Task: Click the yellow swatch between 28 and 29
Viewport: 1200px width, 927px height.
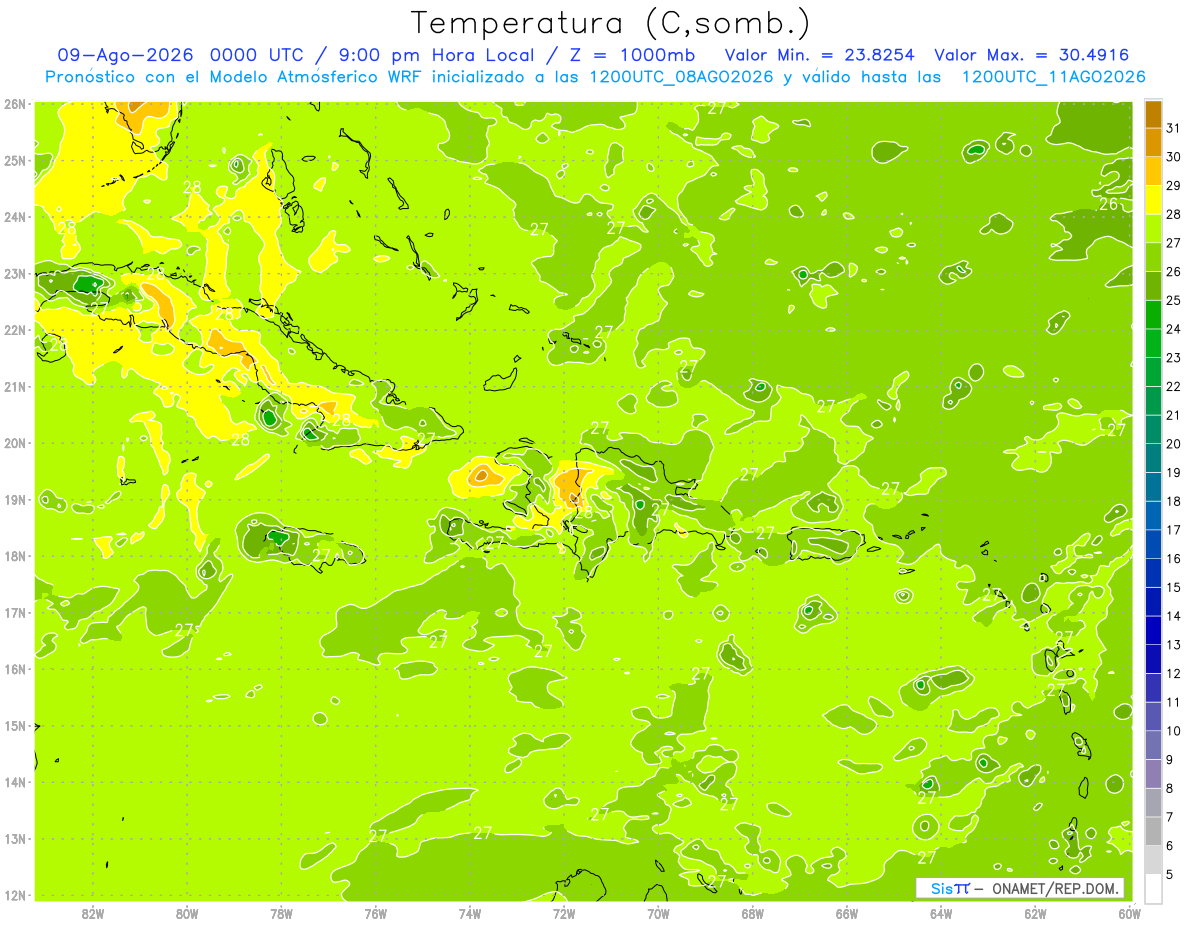Action: (1154, 199)
